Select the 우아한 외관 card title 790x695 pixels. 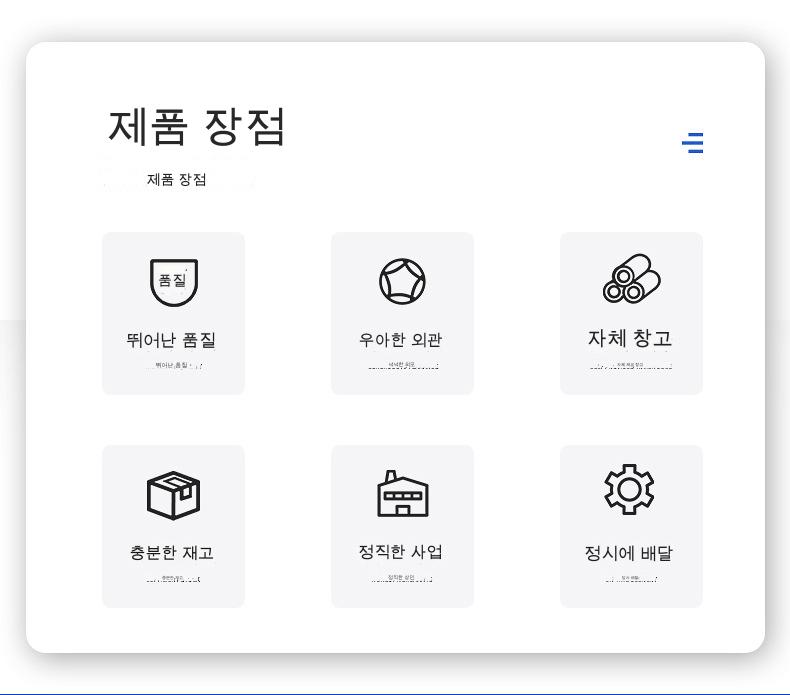tap(401, 340)
